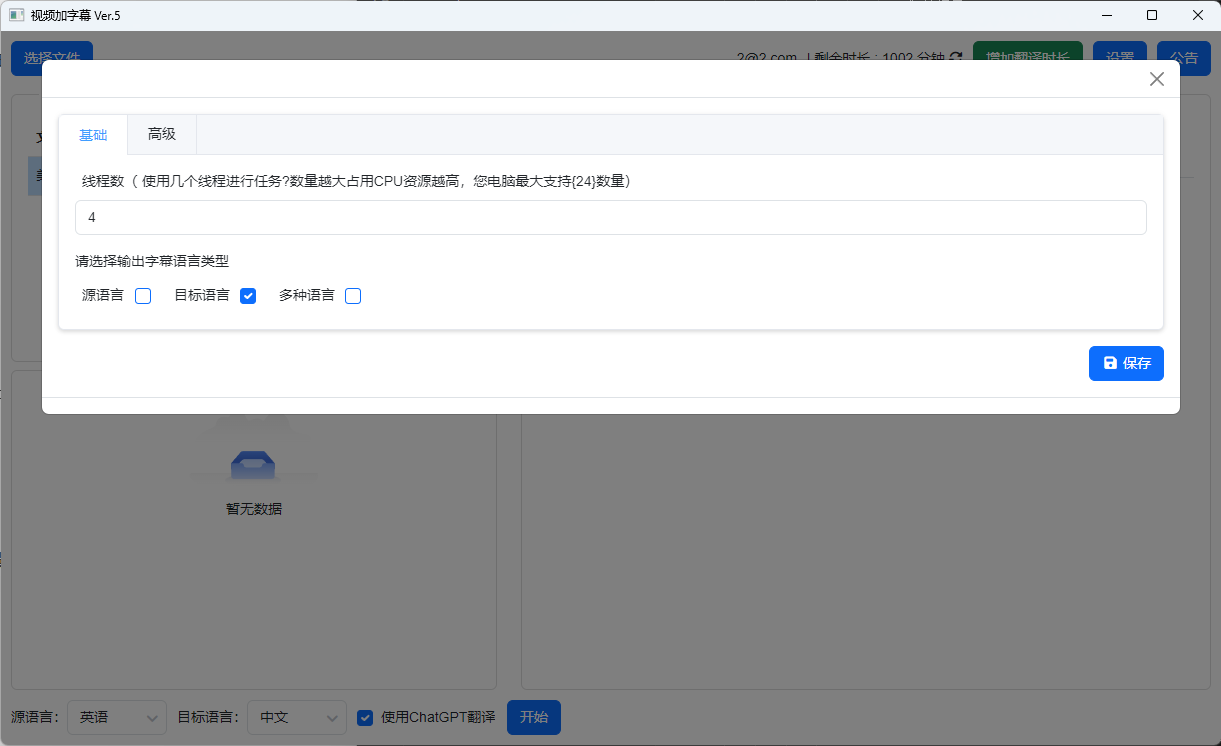
Task: Check the 源语言 output subtitle checkbox
Action: [x=142, y=295]
